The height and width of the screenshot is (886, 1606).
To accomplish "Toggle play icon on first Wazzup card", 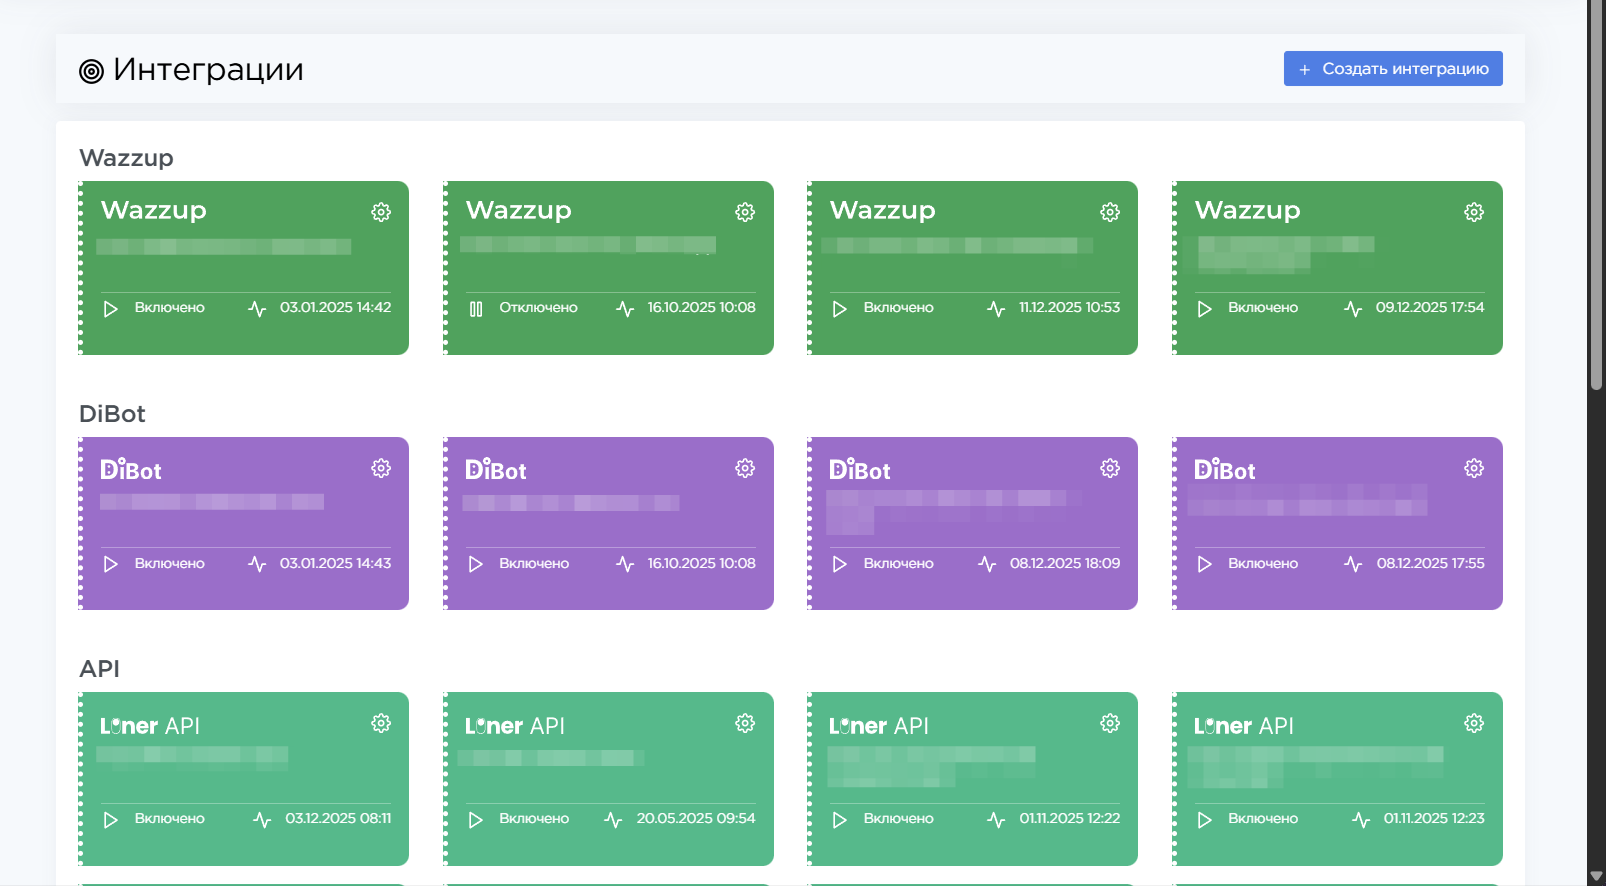I will [111, 309].
